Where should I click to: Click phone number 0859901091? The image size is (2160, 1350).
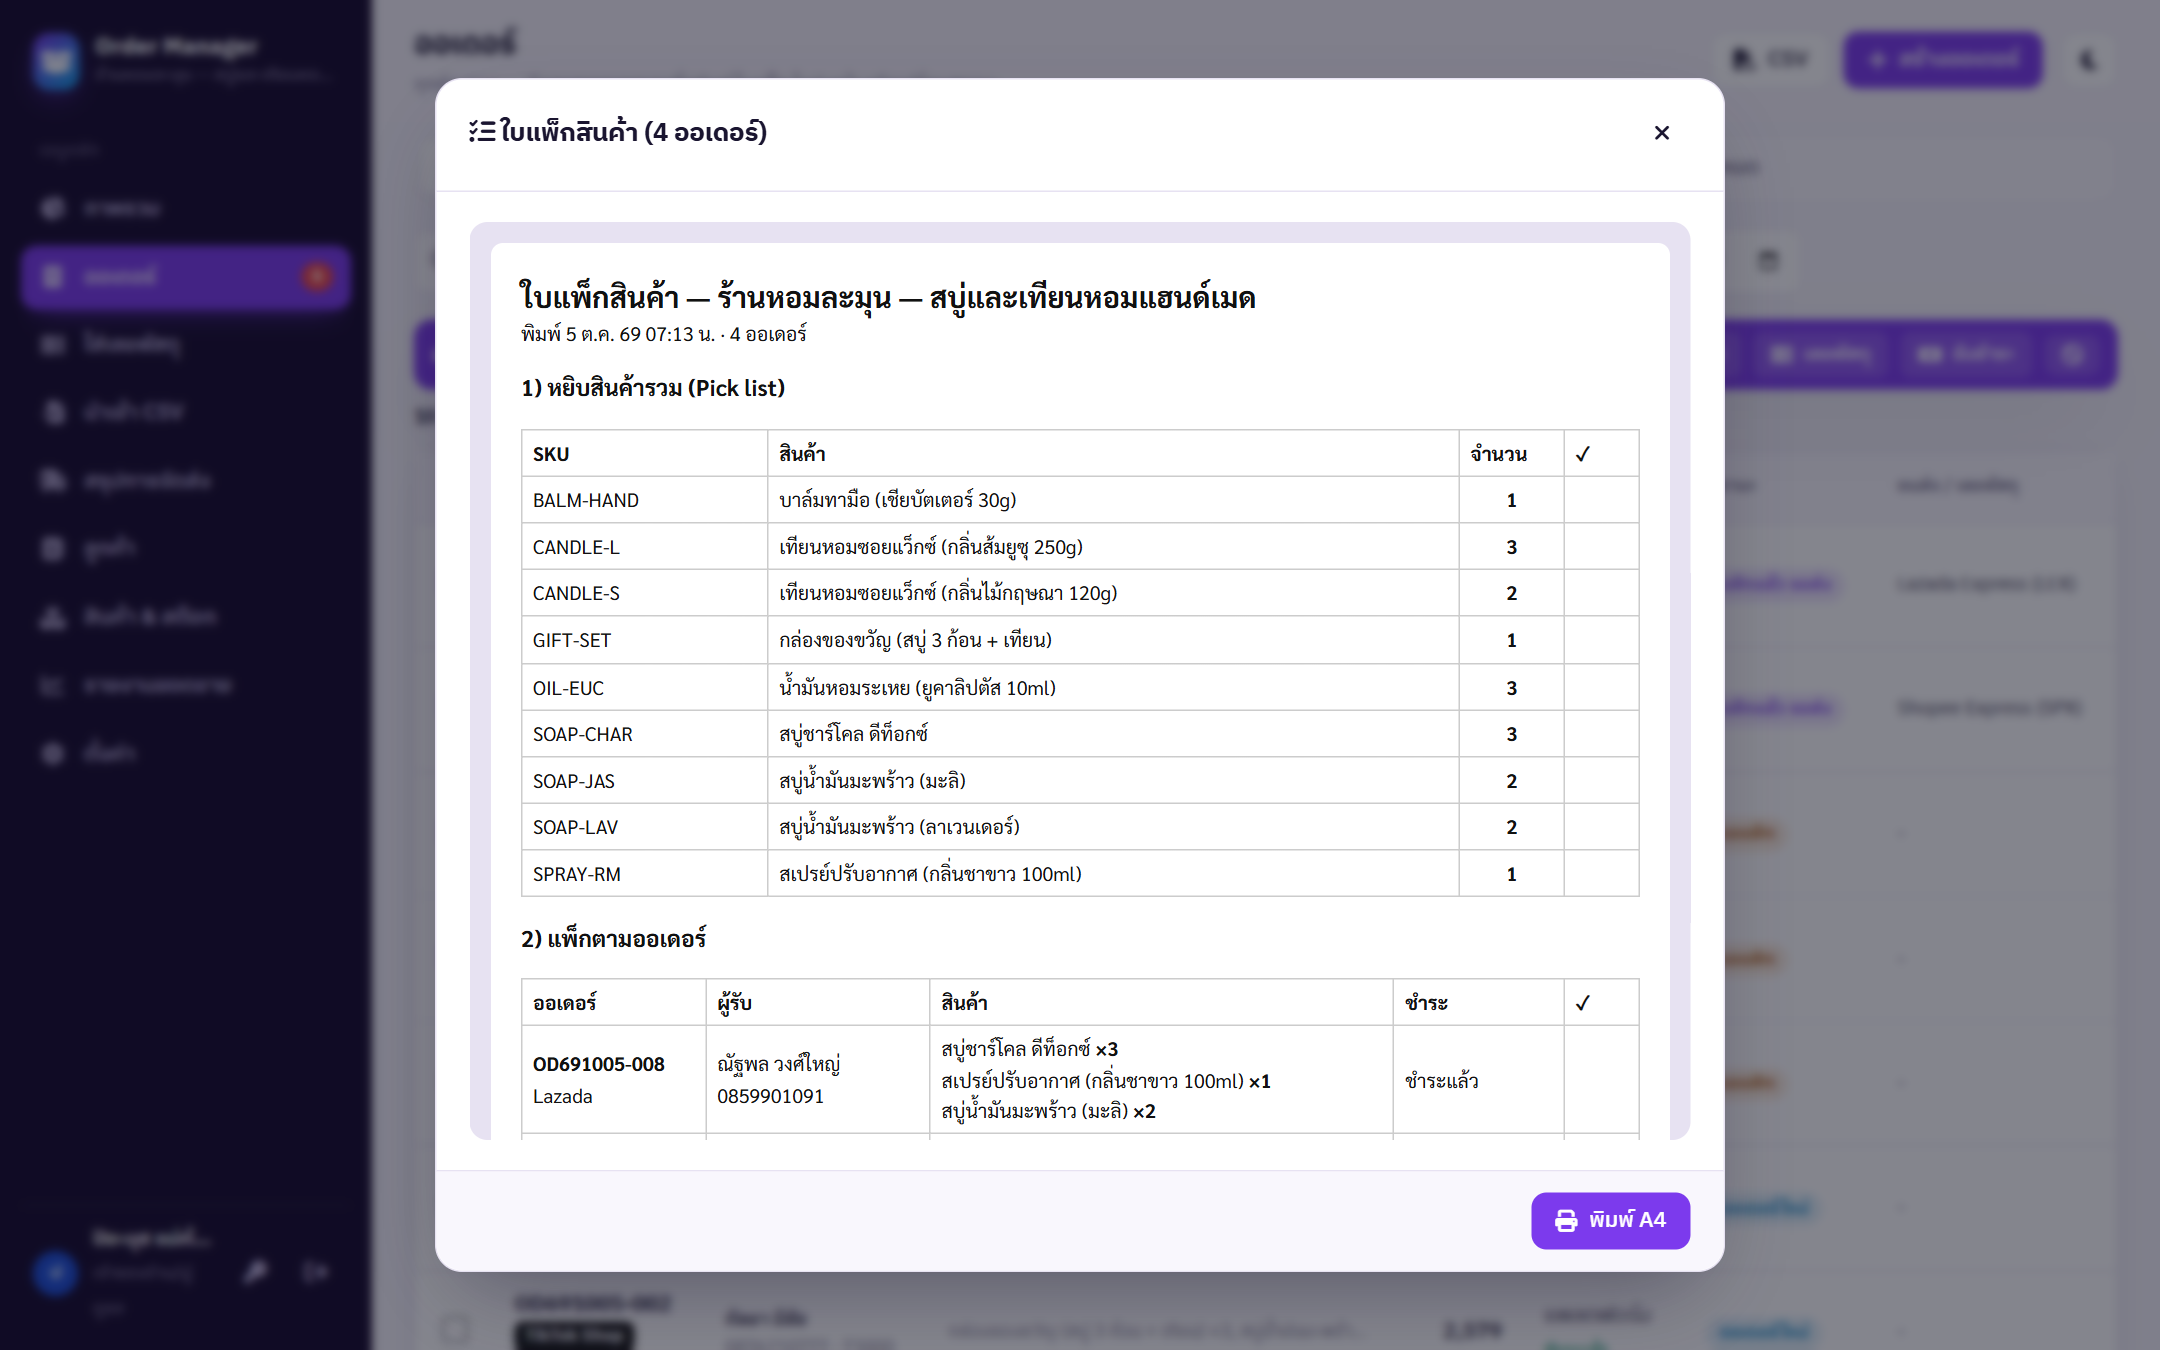[770, 1096]
